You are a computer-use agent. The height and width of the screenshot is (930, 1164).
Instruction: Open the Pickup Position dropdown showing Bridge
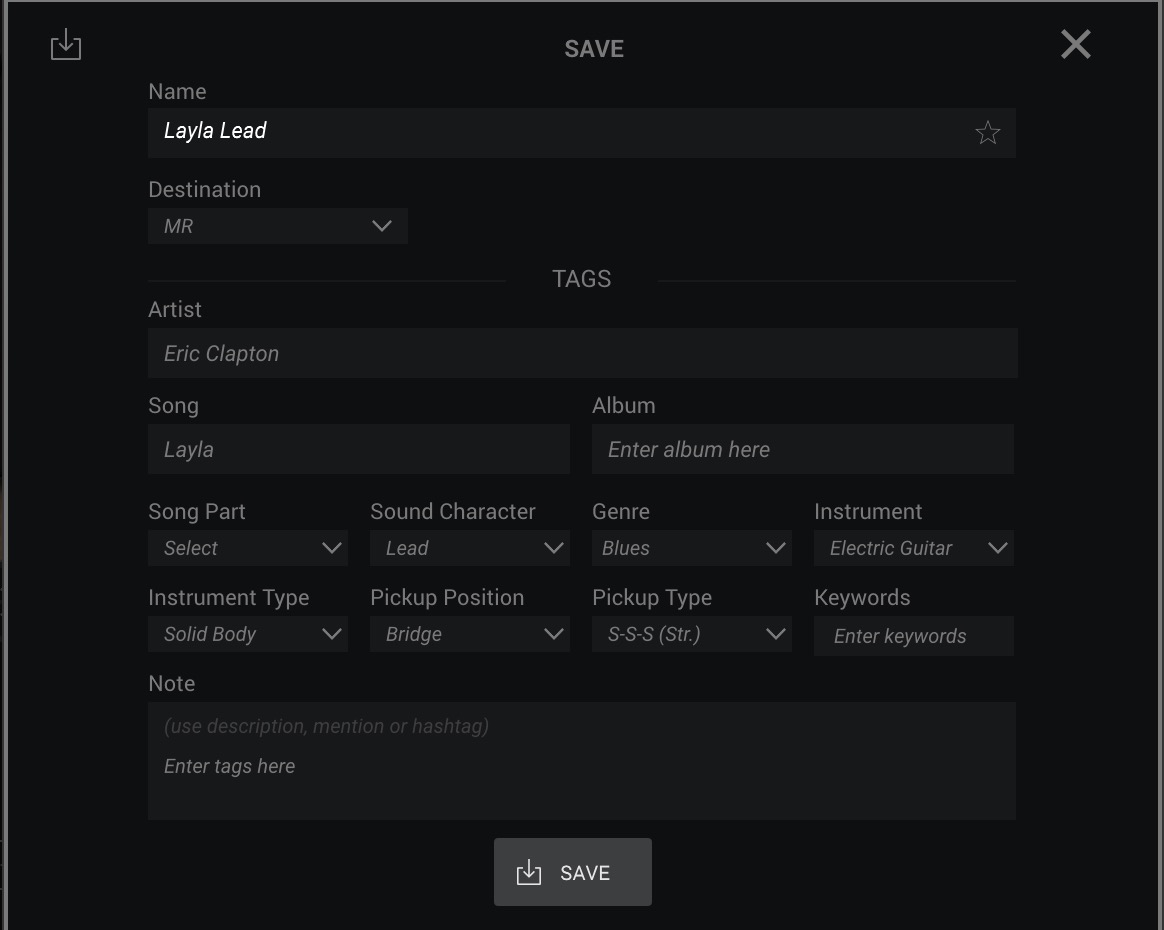[470, 634]
